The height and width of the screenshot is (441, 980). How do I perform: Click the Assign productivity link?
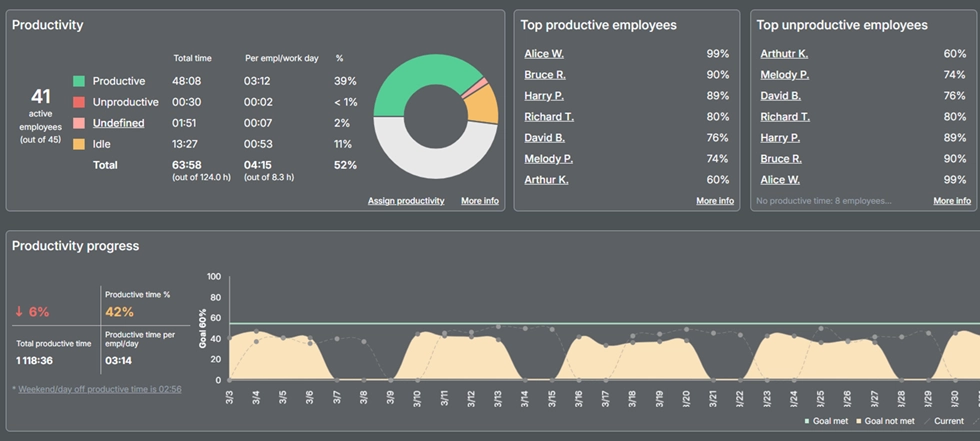click(406, 201)
